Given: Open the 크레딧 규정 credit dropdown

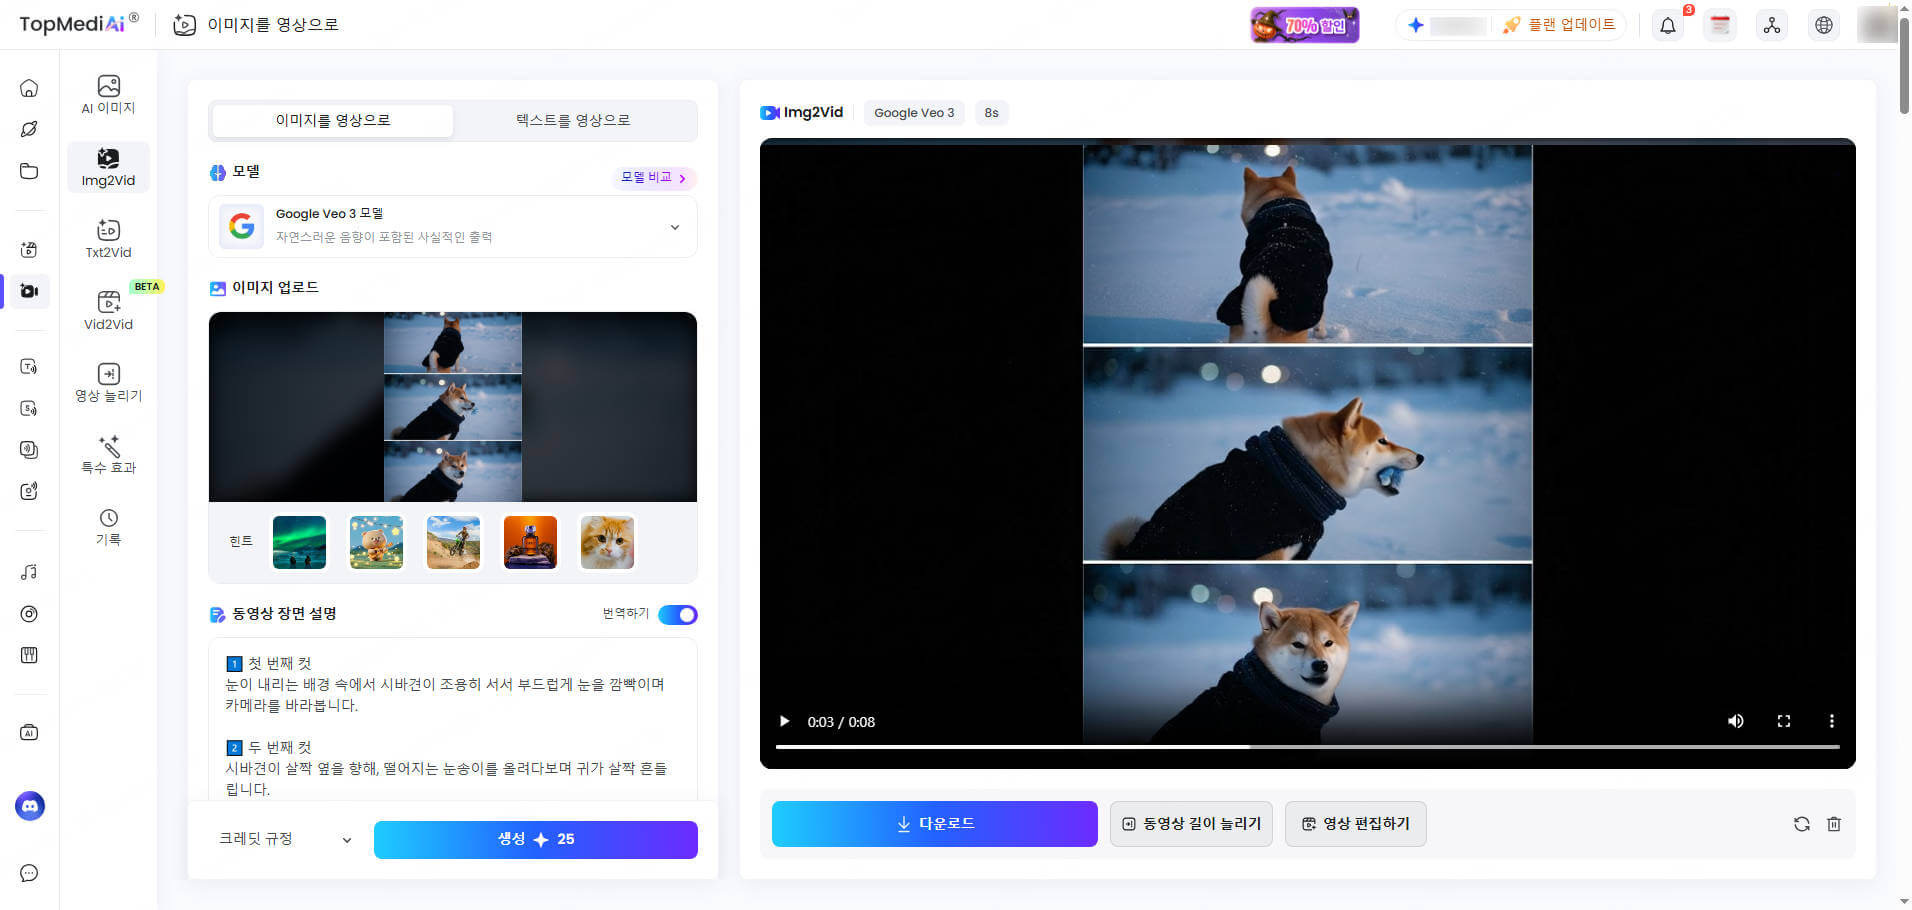Looking at the screenshot, I should point(284,839).
